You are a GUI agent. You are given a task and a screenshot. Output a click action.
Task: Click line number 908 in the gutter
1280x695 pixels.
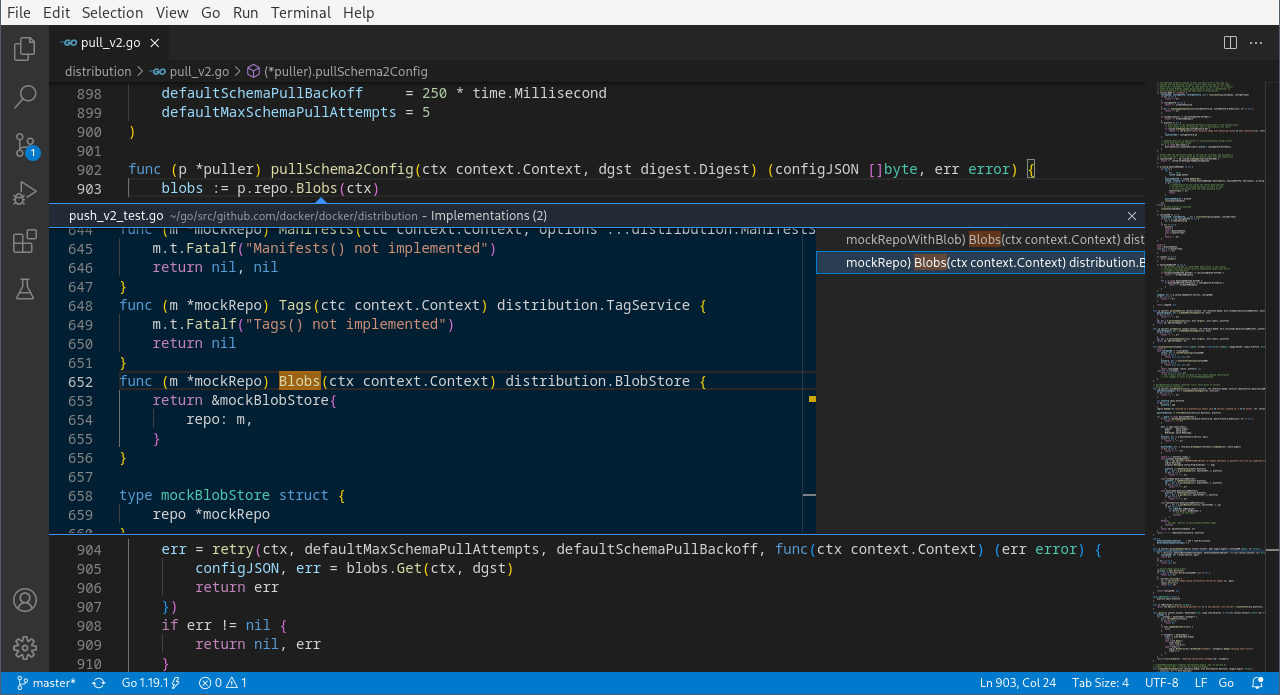pyautogui.click(x=89, y=625)
